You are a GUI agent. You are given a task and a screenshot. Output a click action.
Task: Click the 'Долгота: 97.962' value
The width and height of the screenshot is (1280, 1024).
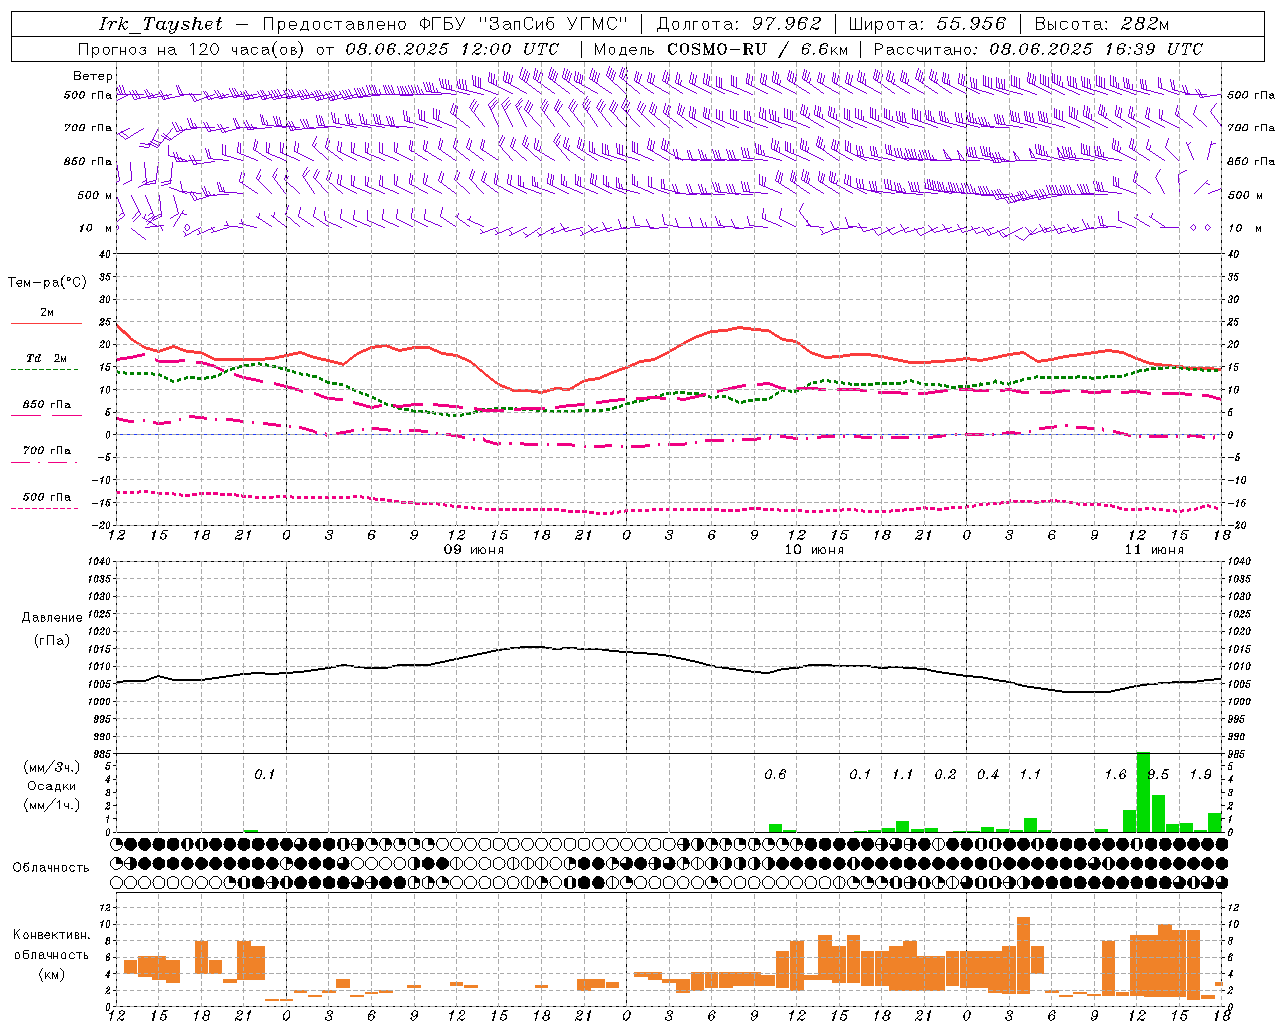tap(738, 24)
